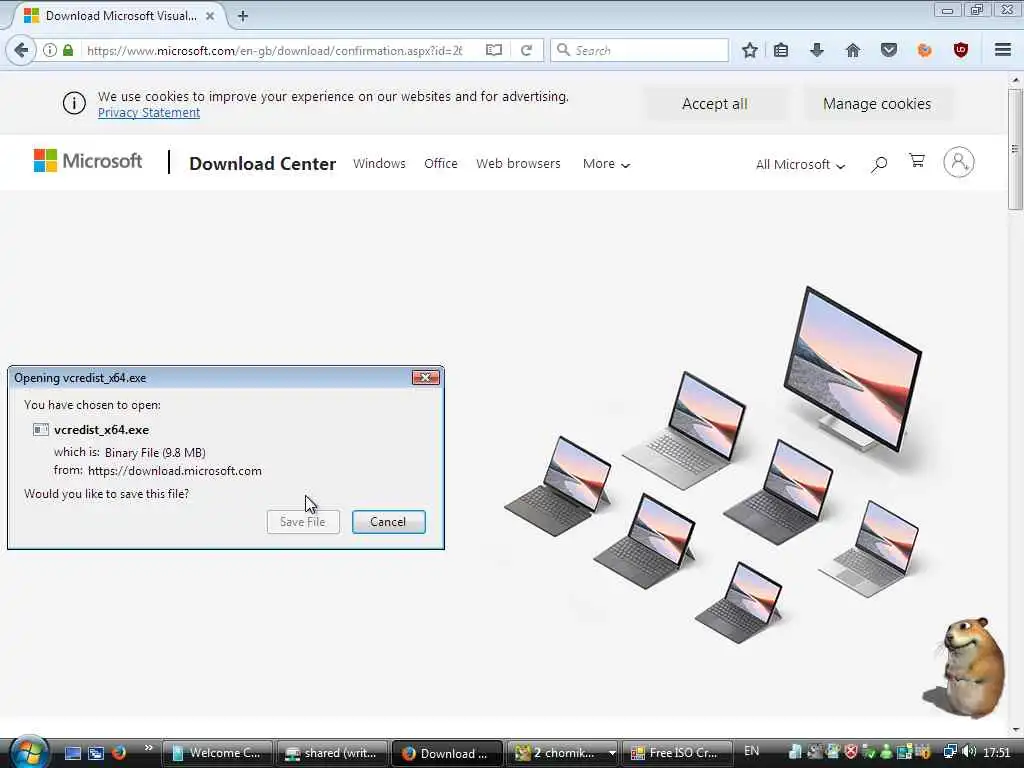
Task: Toggle reader view icon in address bar
Action: [x=494, y=50]
